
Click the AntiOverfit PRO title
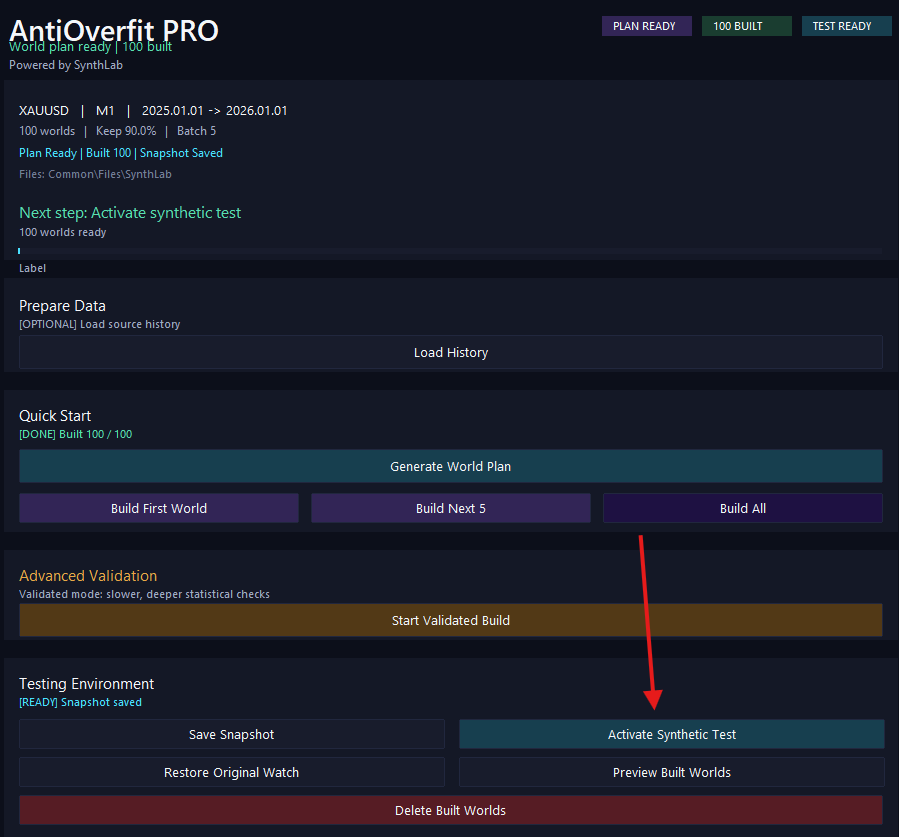click(x=114, y=30)
